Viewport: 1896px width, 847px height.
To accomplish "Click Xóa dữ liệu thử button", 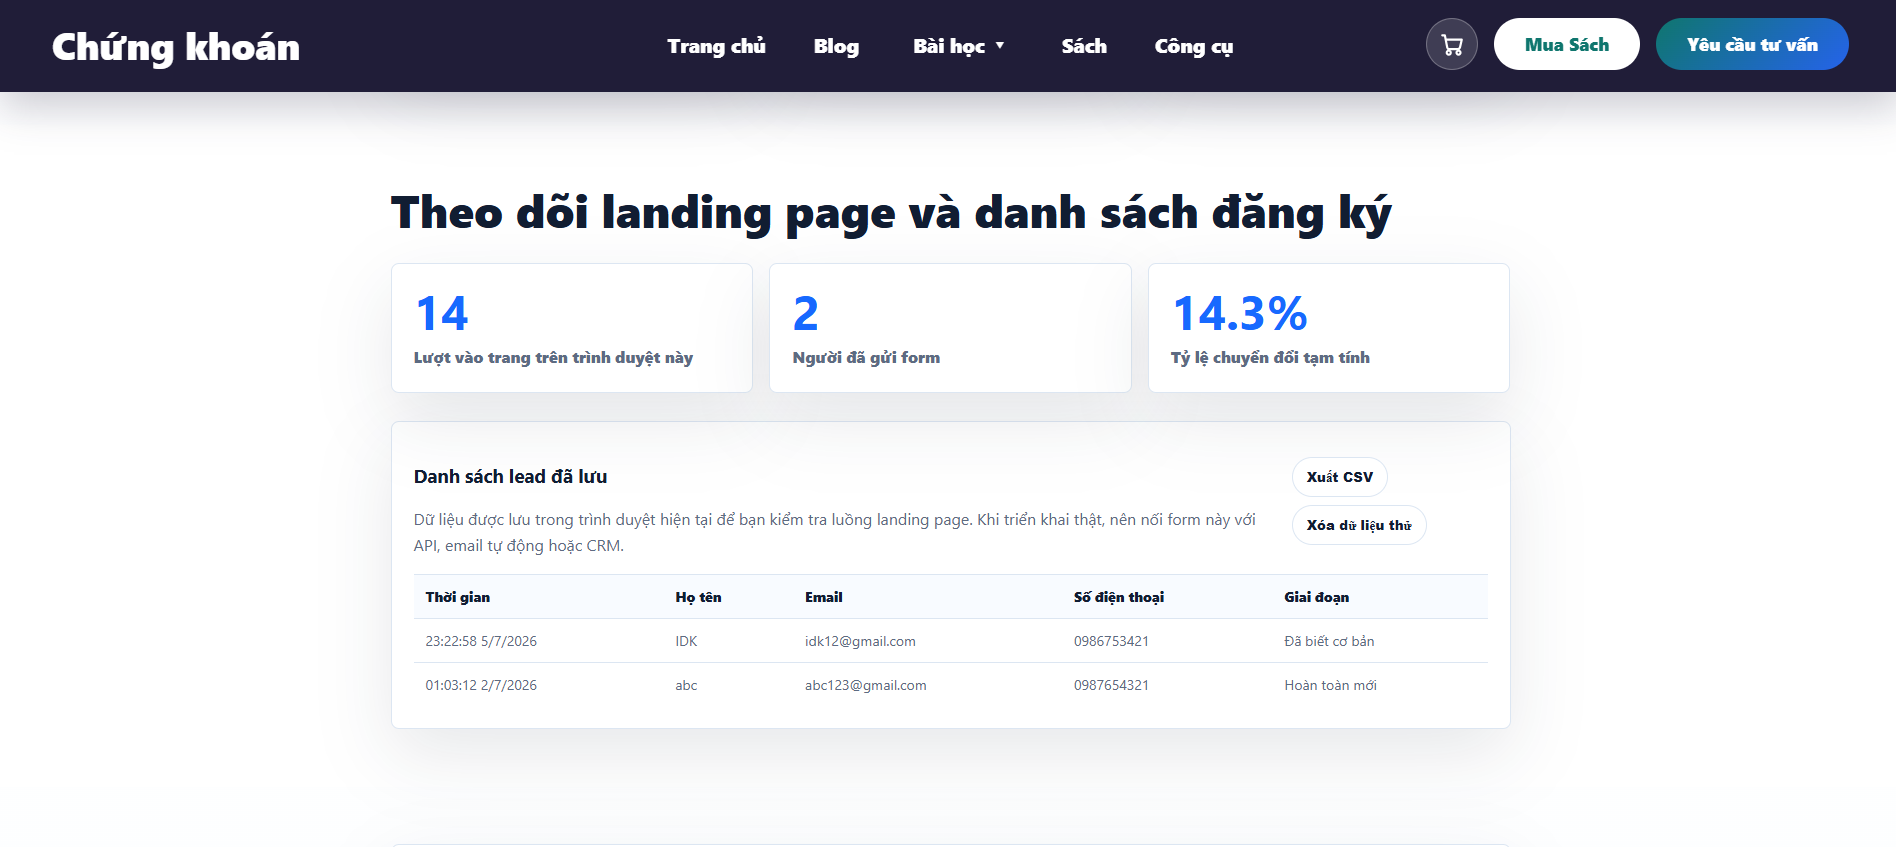I will 1359,525.
